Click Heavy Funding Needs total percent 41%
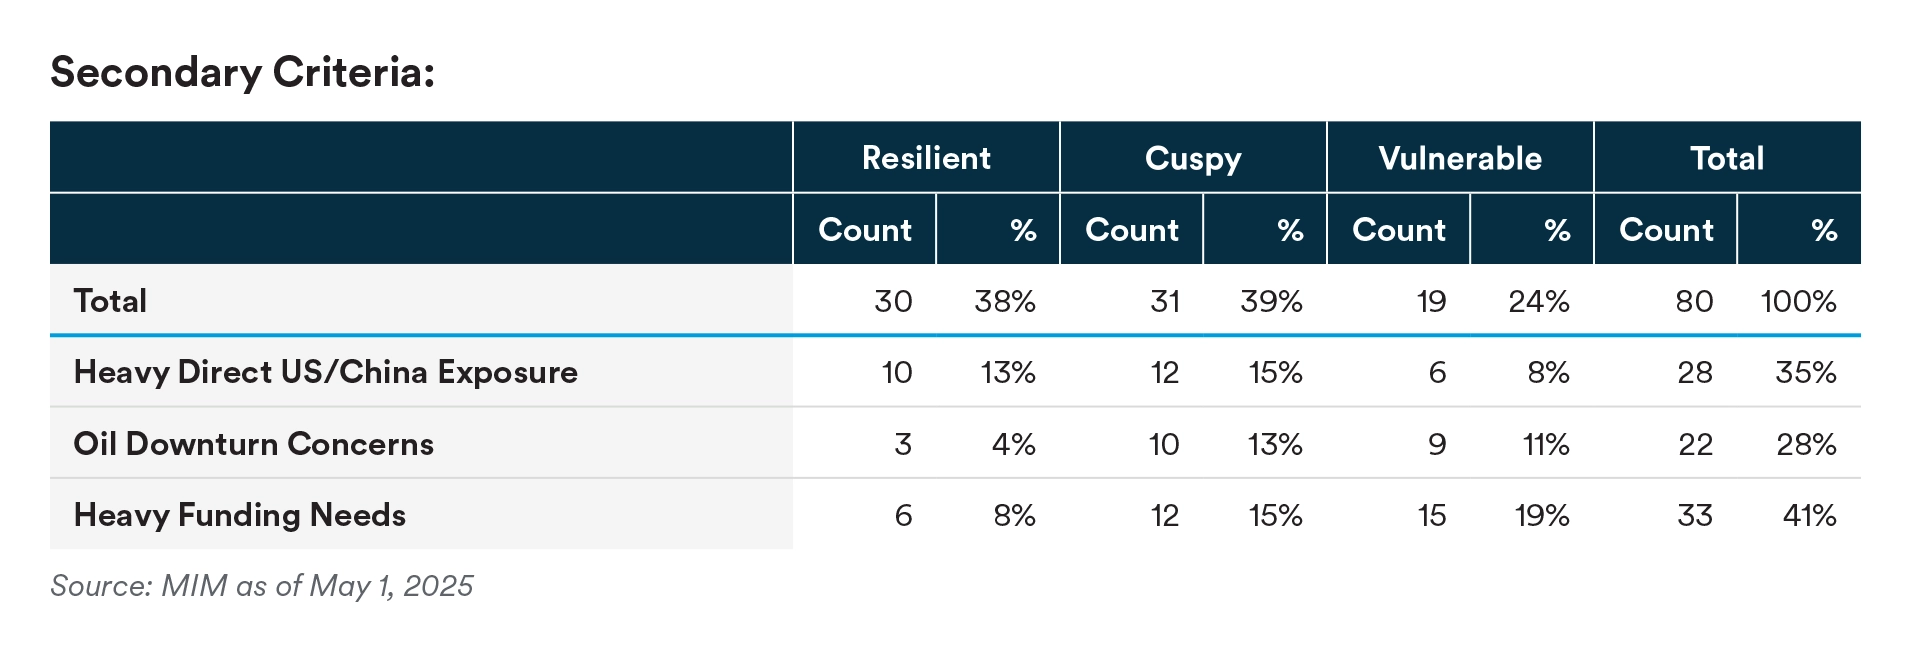This screenshot has width=1913, height=646. click(1809, 515)
